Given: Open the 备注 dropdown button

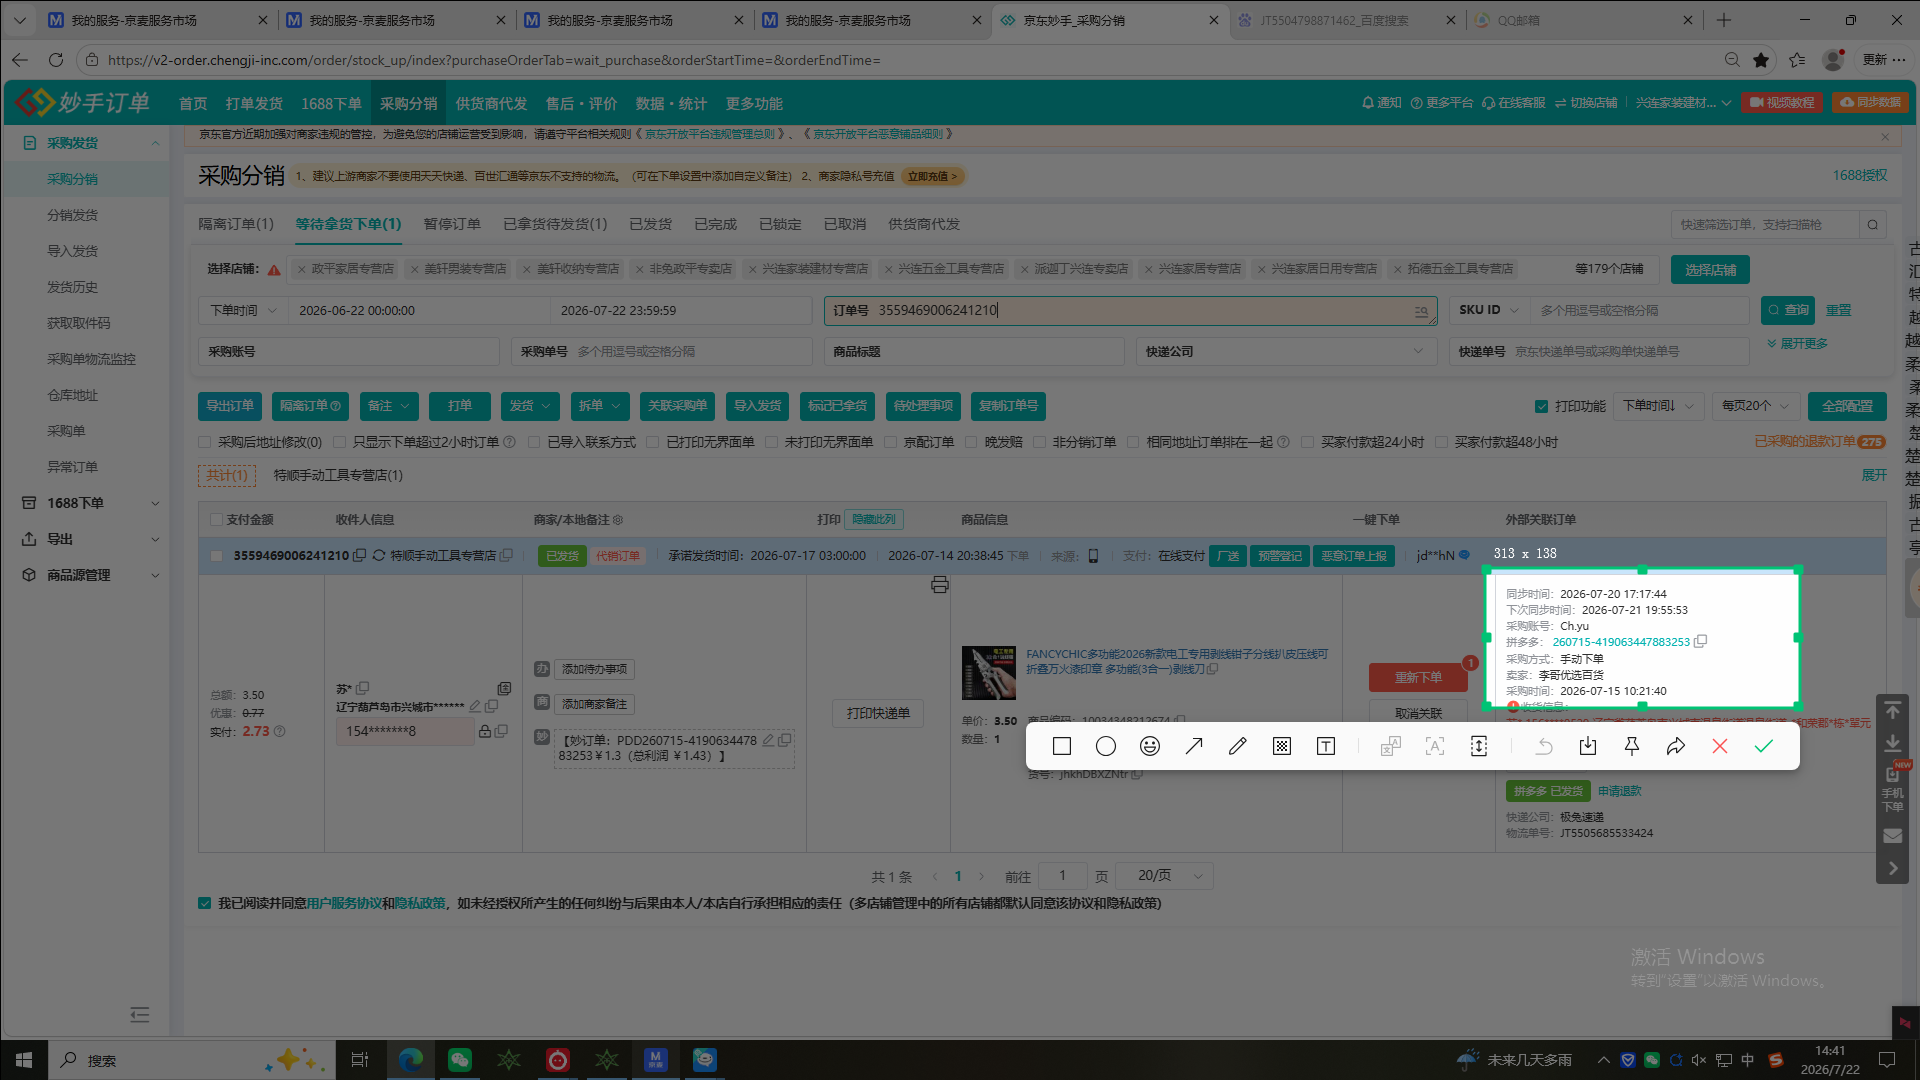Looking at the screenshot, I should tap(388, 406).
